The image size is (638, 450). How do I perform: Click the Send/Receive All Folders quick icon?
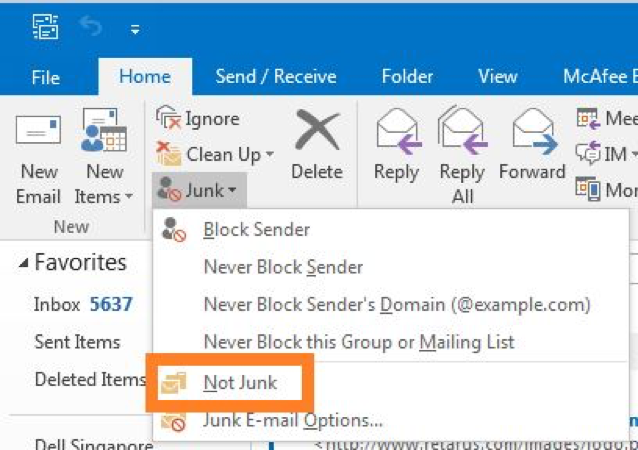point(46,26)
